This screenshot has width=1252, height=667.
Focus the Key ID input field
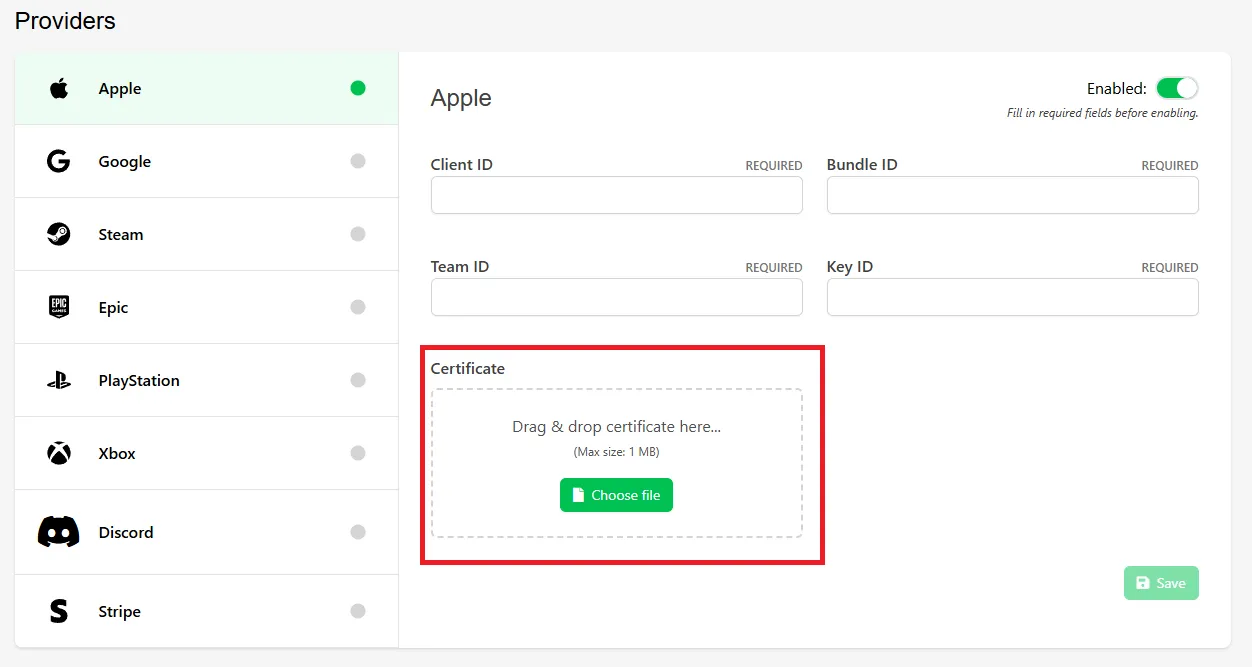point(1013,297)
